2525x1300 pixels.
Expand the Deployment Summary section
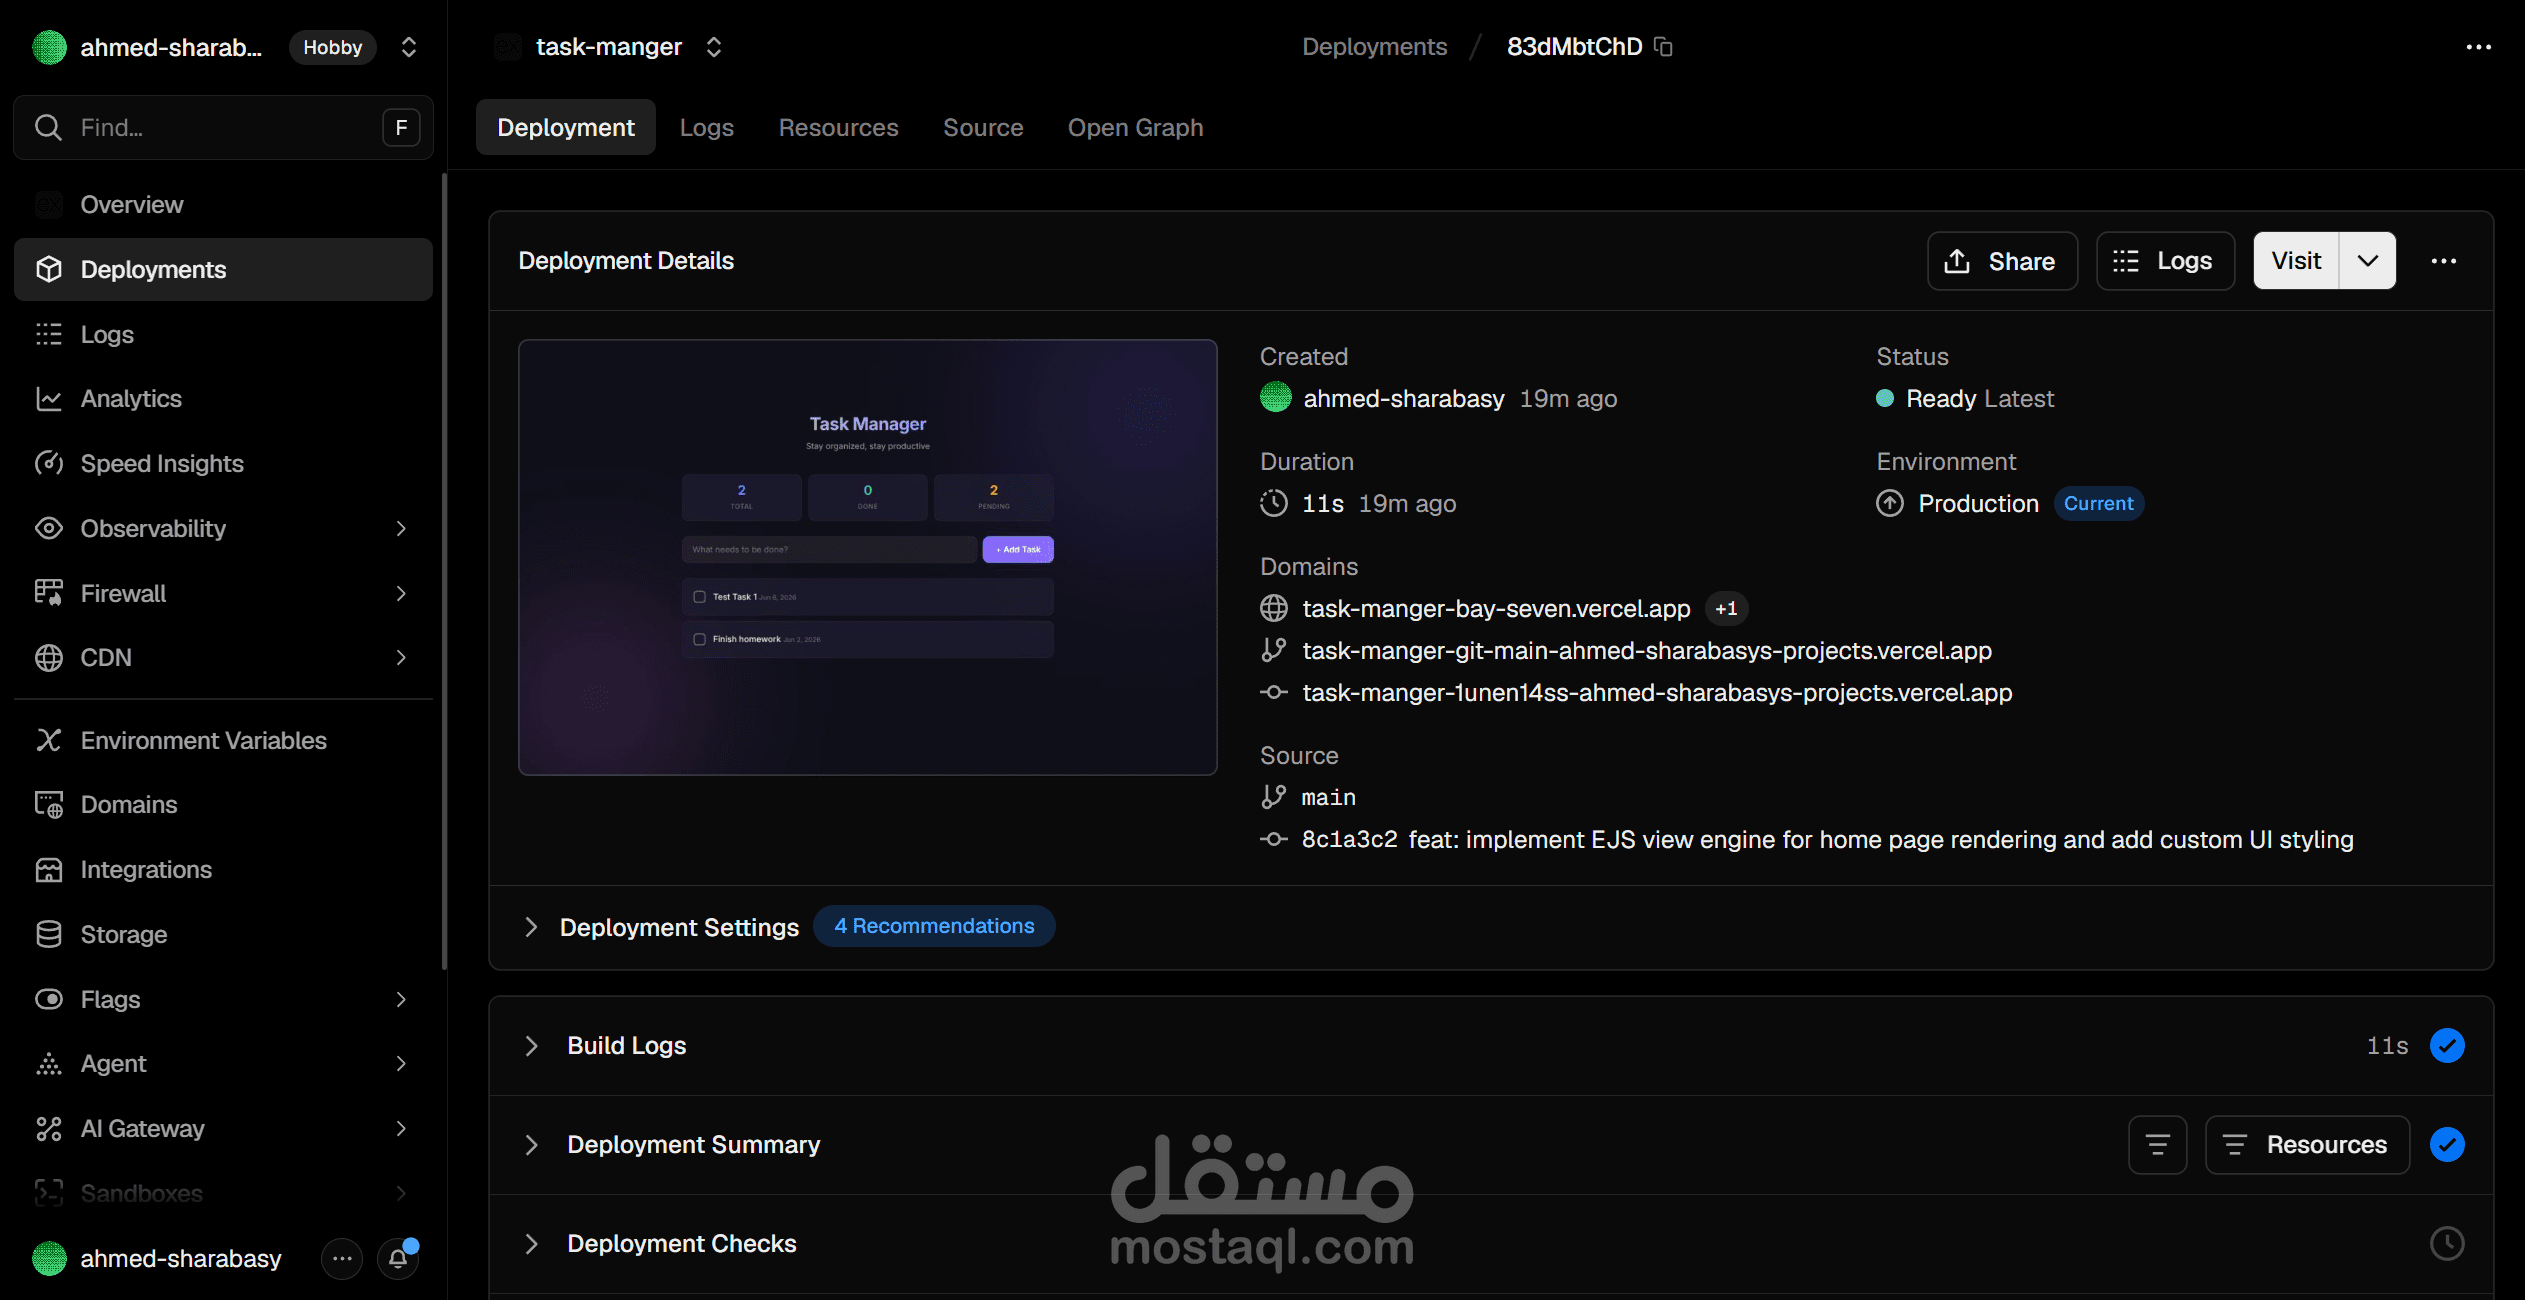[x=531, y=1145]
